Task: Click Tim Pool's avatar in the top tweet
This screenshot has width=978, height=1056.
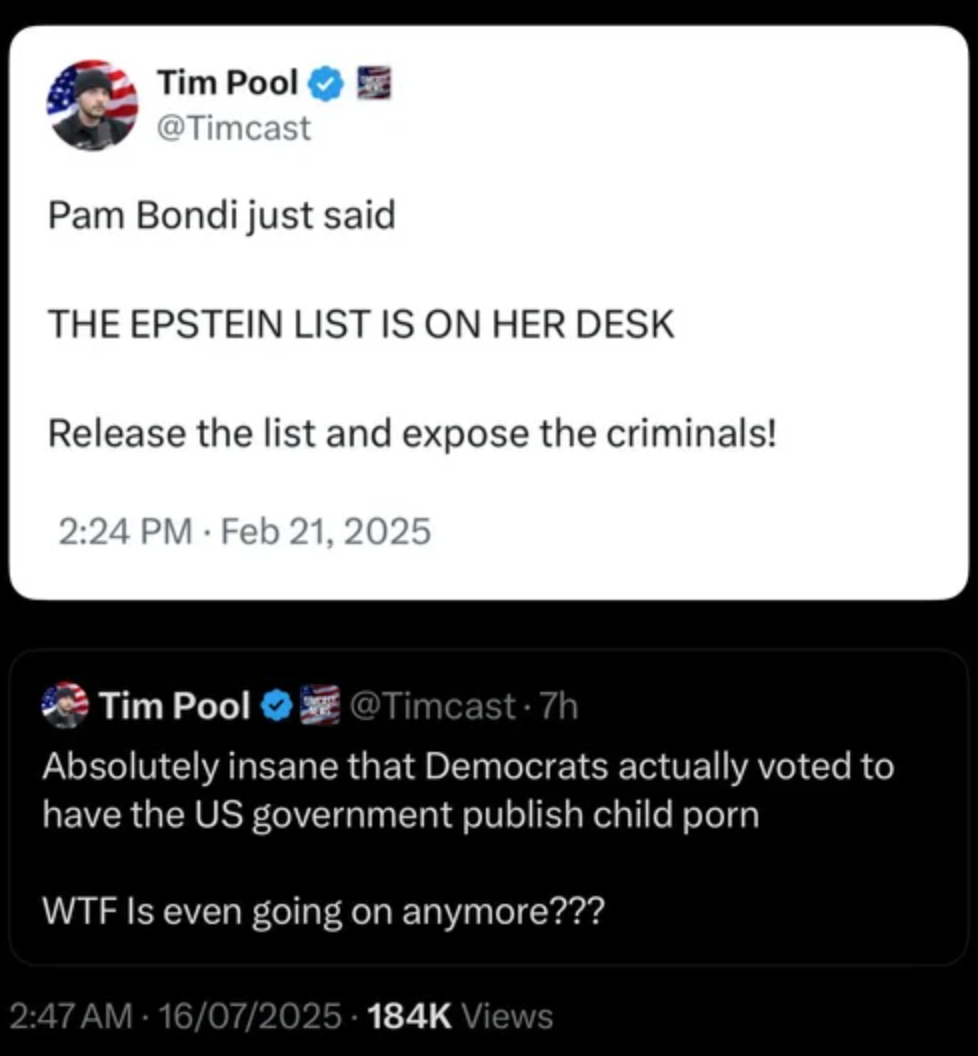Action: point(92,105)
